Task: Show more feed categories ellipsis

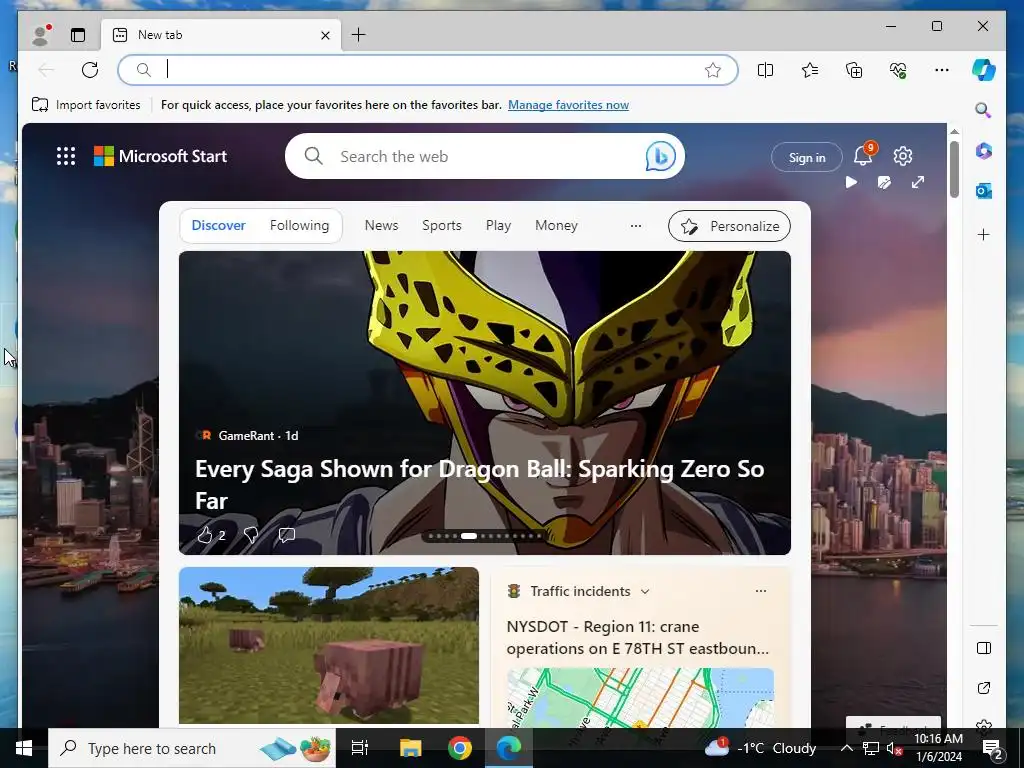Action: 635,226
